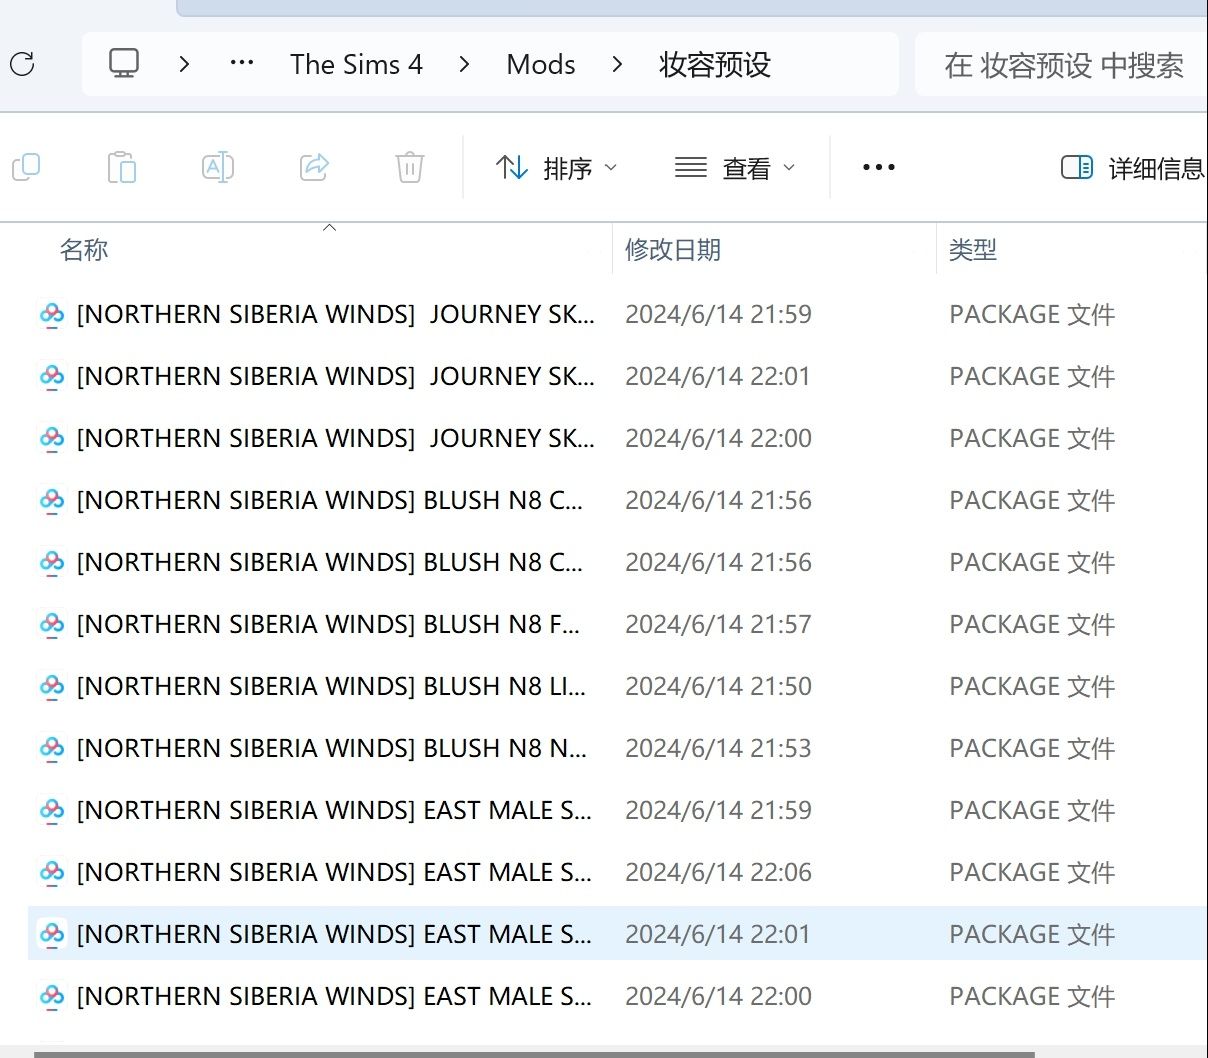Open the 查看 view dropdown
The image size is (1208, 1058).
point(736,167)
